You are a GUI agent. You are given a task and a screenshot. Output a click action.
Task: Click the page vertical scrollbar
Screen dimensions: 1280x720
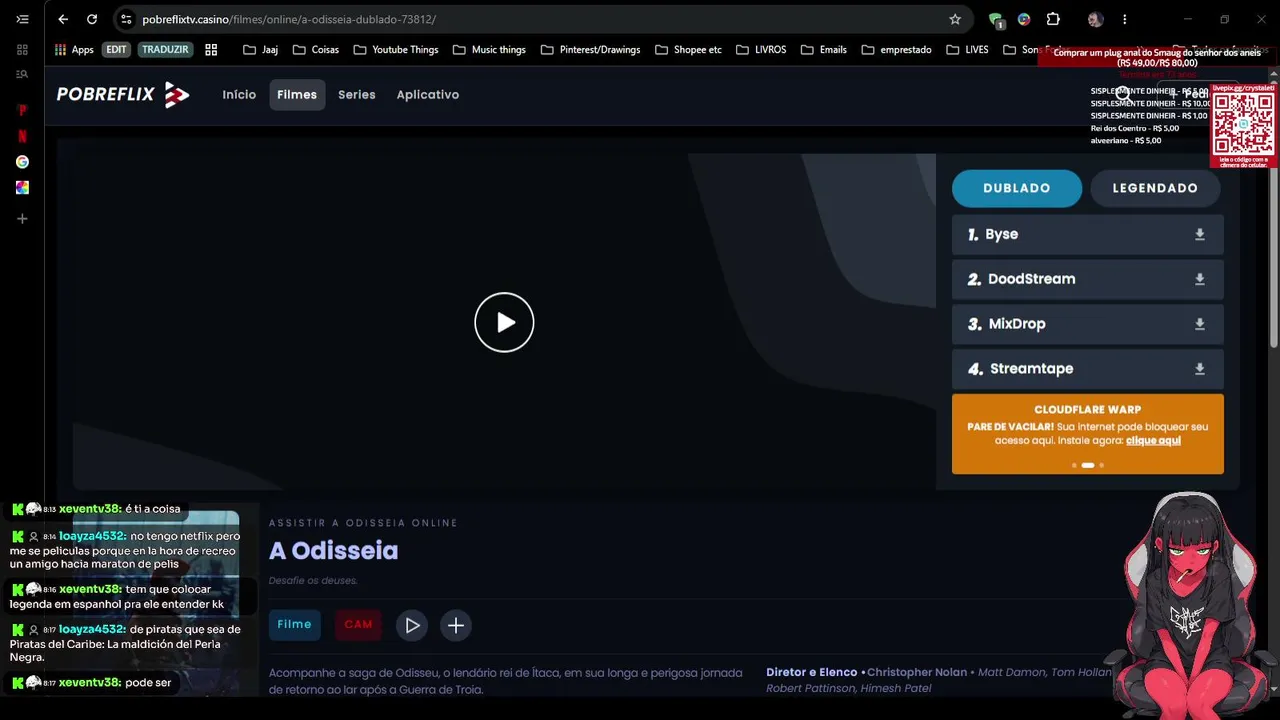point(1274,213)
